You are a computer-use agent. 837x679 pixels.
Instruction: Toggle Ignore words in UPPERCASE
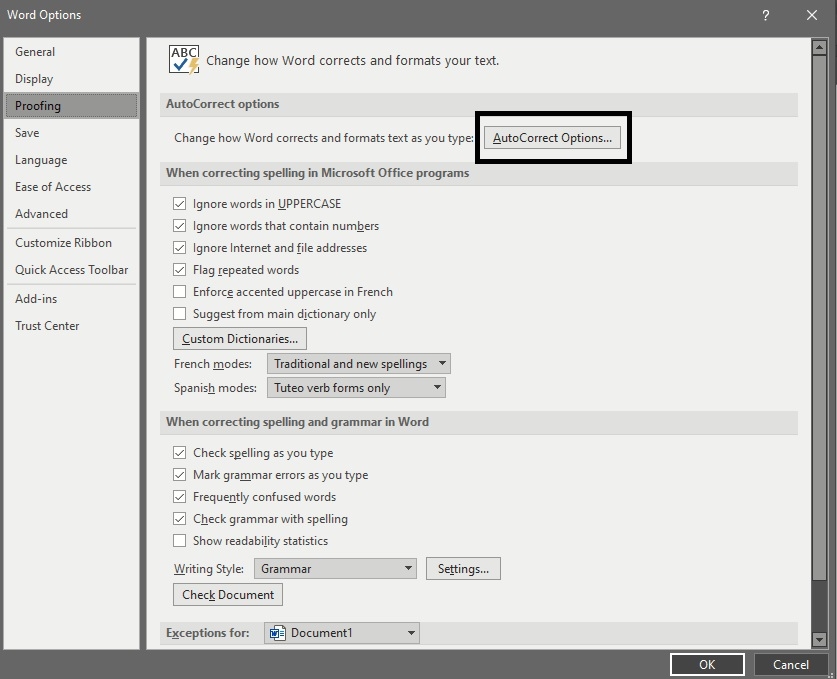(x=179, y=204)
